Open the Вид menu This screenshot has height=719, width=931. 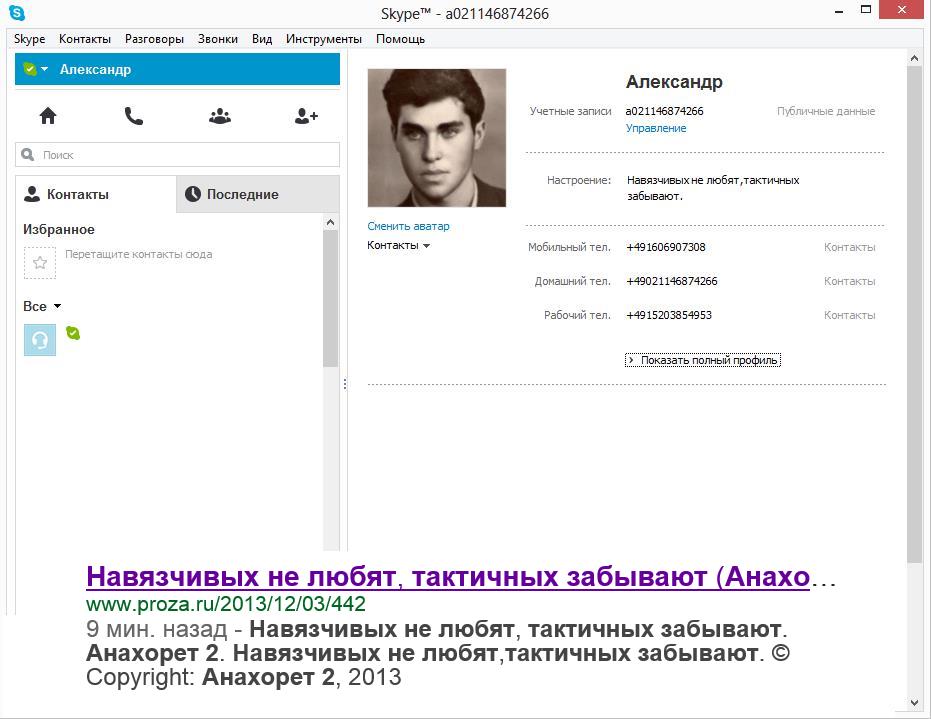click(262, 39)
